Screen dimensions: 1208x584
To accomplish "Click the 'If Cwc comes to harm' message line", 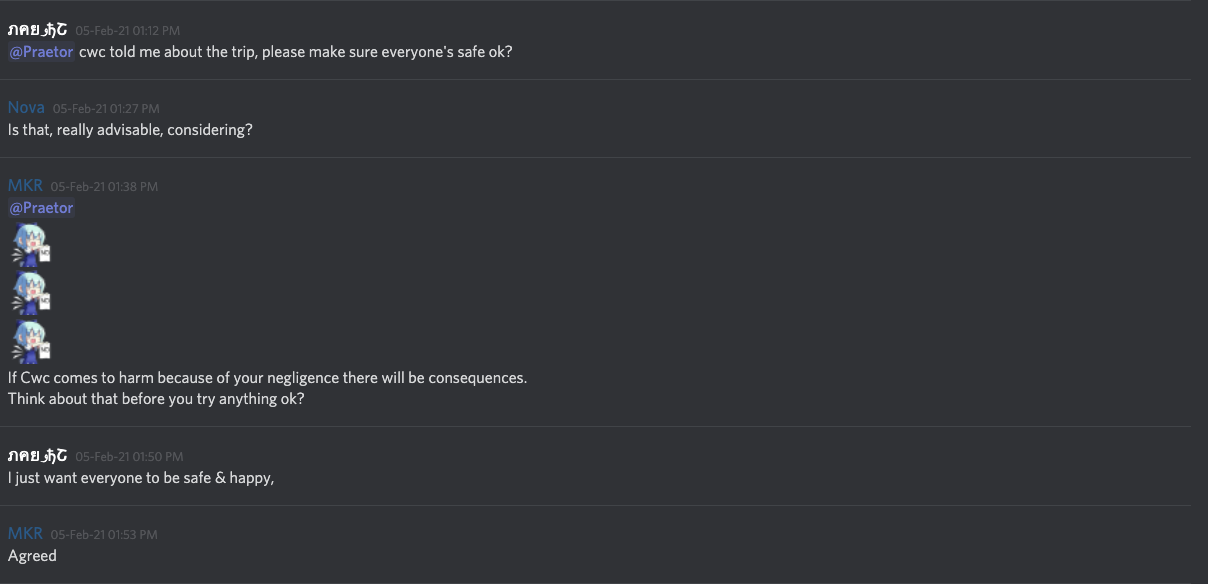I will click(x=267, y=378).
